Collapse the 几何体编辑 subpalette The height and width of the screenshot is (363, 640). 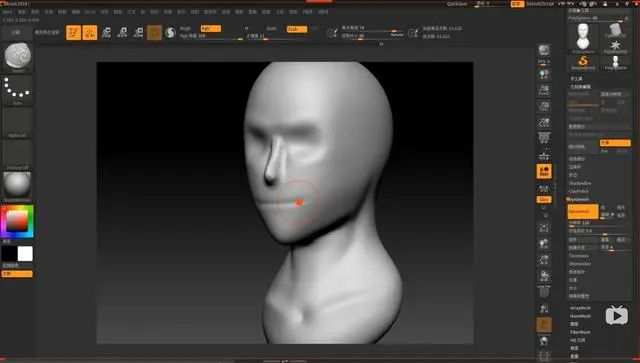pos(580,87)
